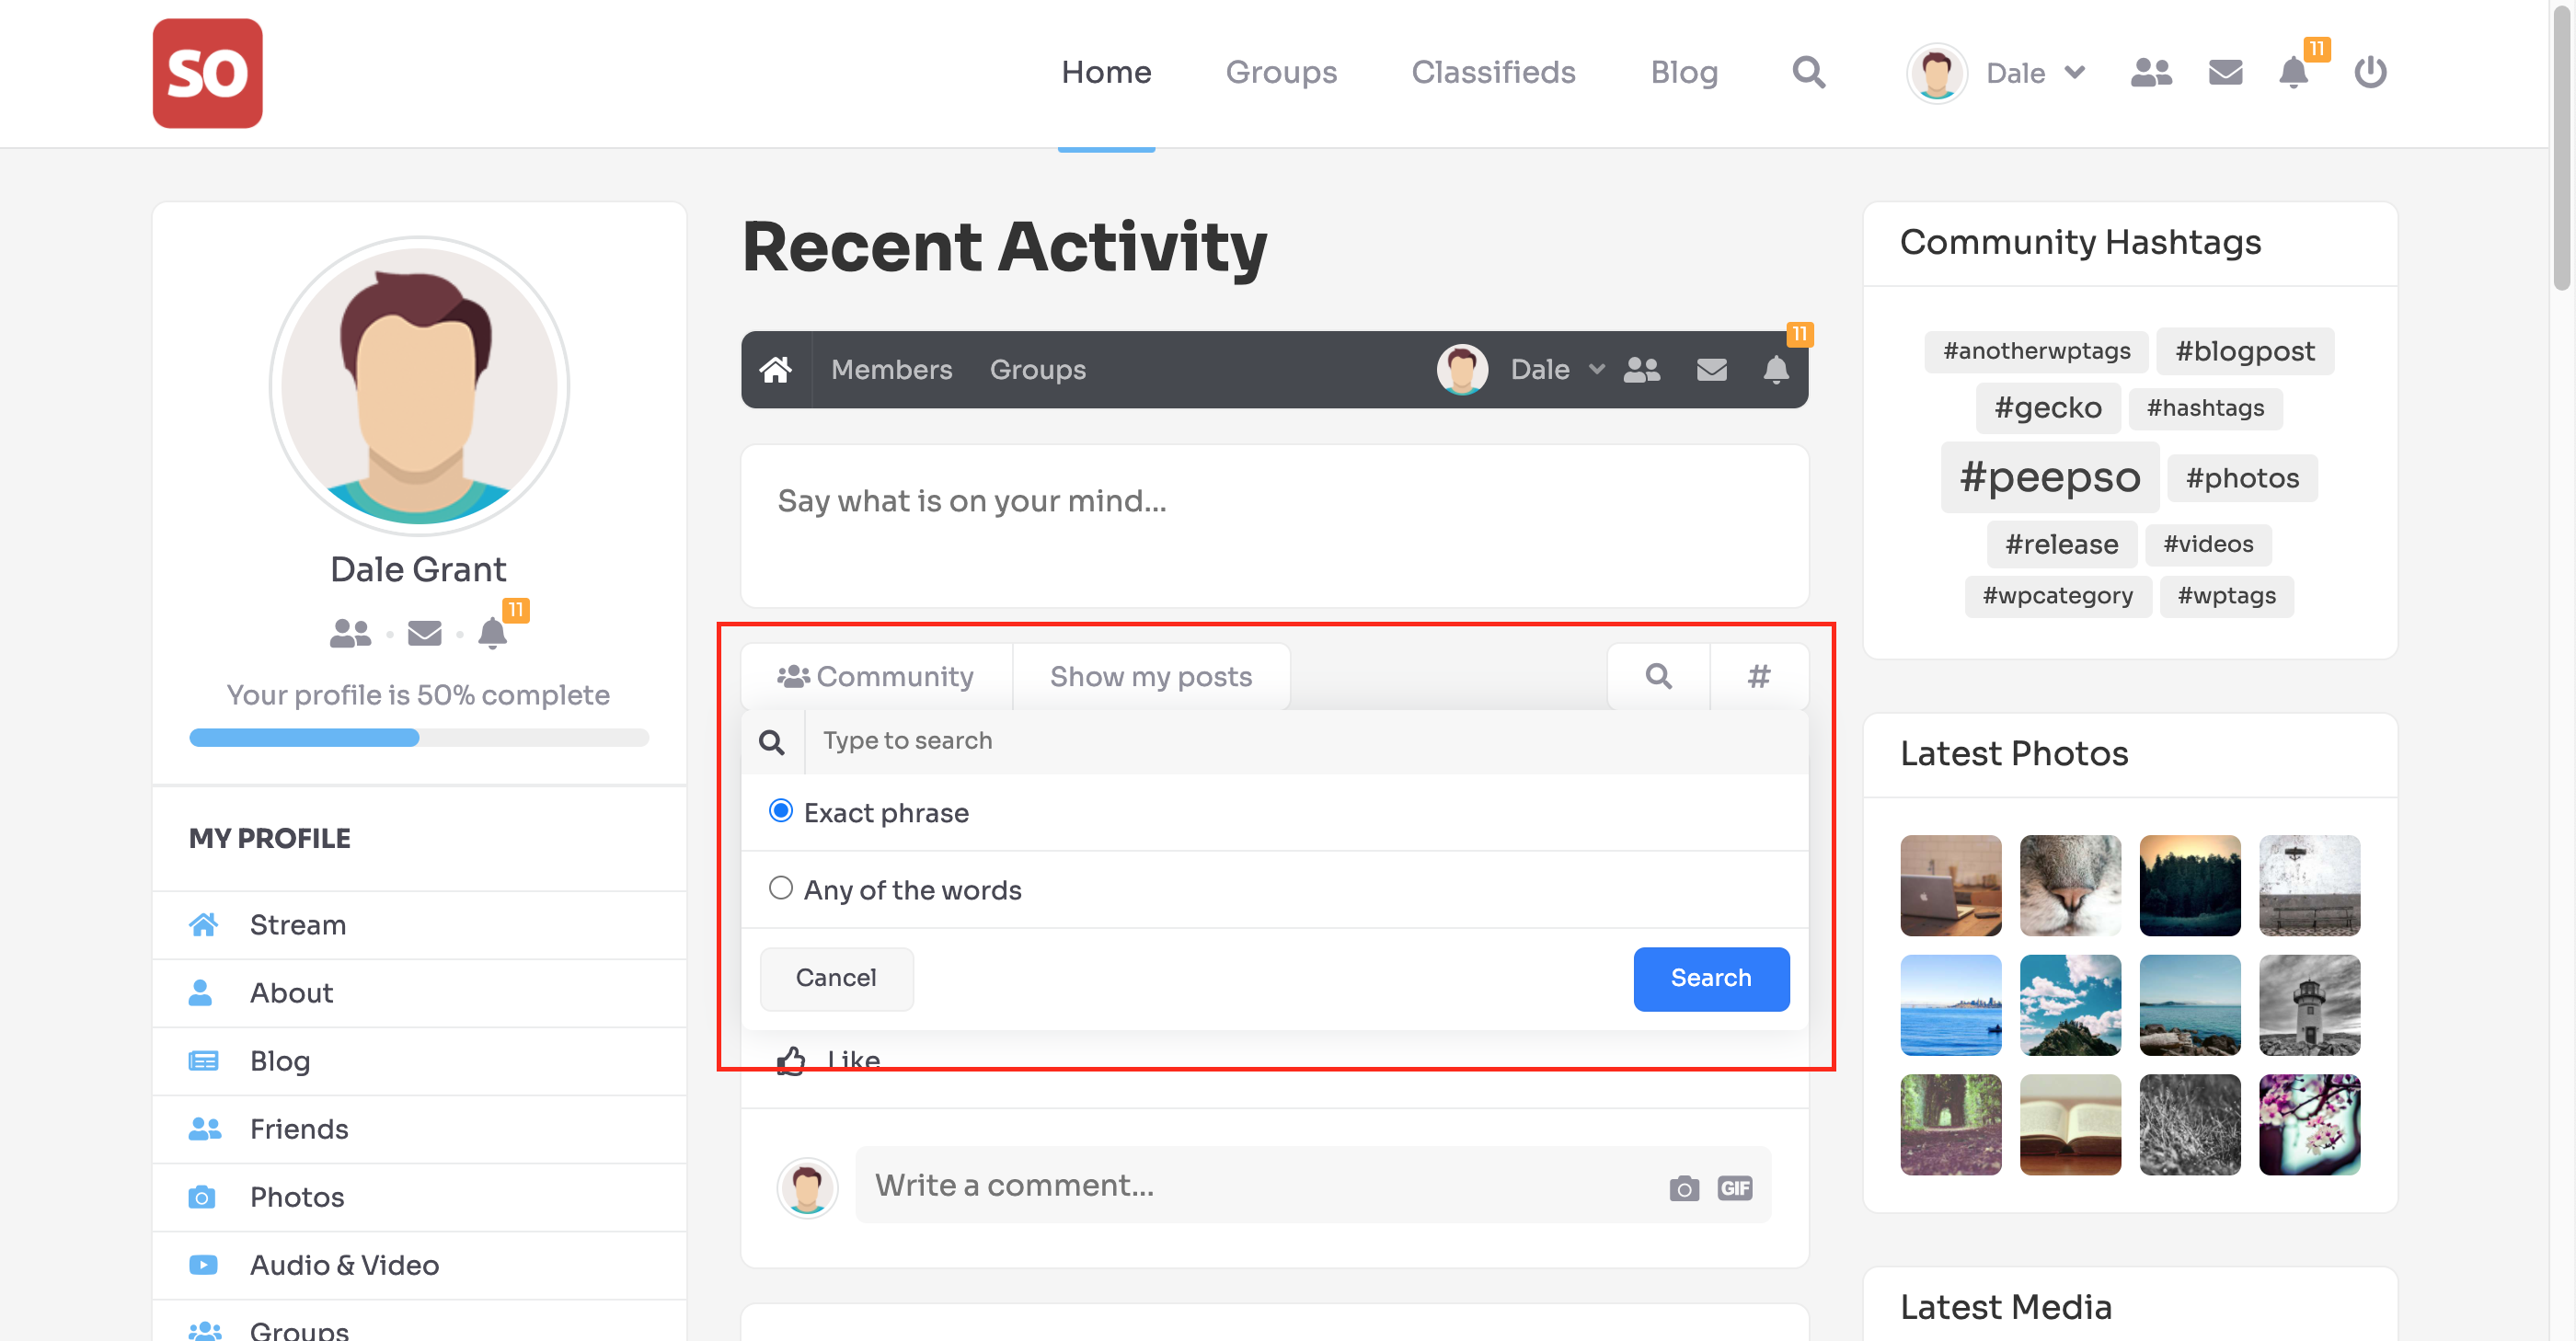The height and width of the screenshot is (1341, 2576).
Task: Open the search icon in top navigation
Action: click(1808, 72)
